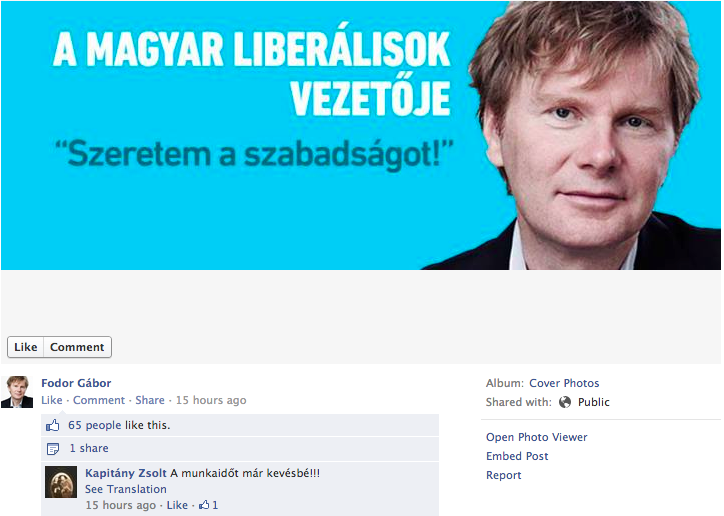Click the small thumbs-up count on Kapitány's comment
Viewport: 724px width, 516px height.
(x=208, y=505)
